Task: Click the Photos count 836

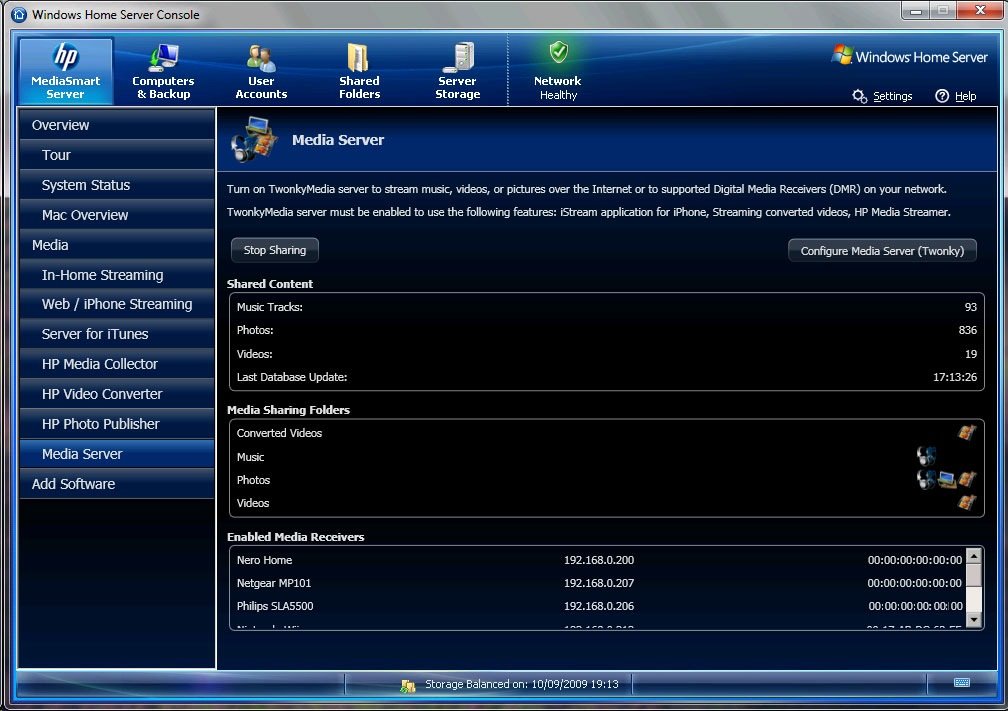Action: [968, 330]
